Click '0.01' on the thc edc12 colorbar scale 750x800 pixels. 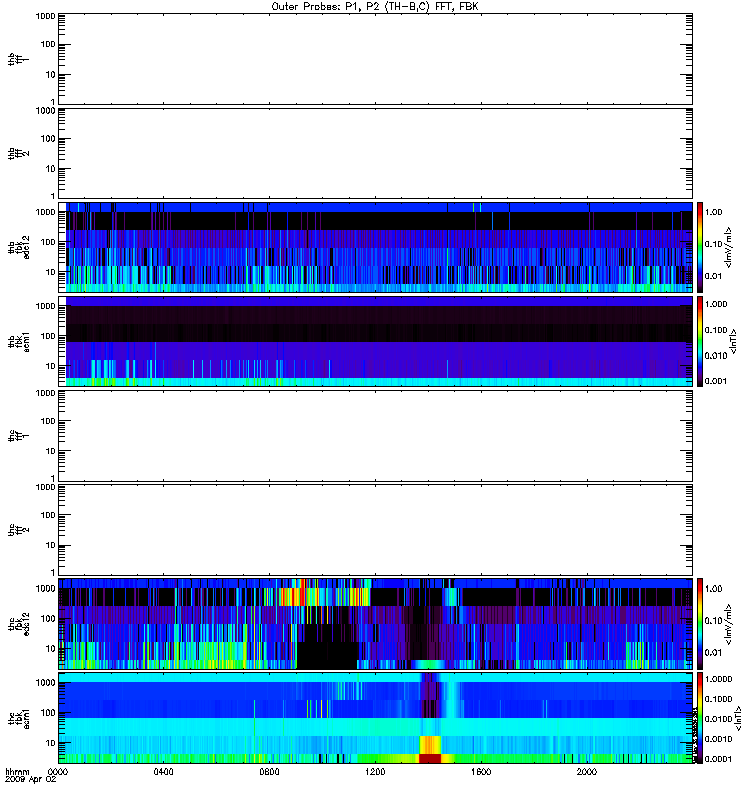tap(713, 653)
